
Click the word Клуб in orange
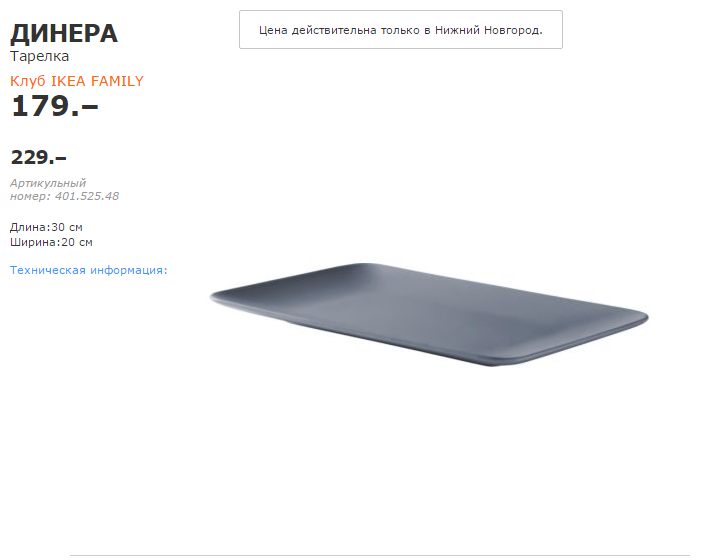pyautogui.click(x=28, y=81)
